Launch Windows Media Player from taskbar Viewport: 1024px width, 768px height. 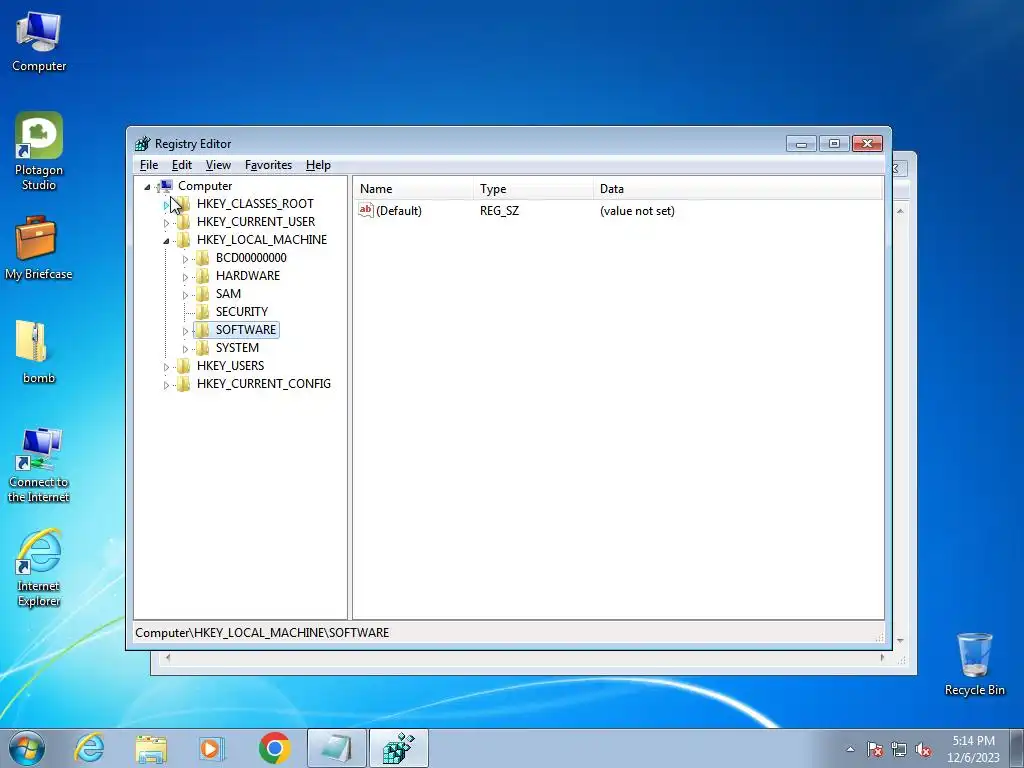pyautogui.click(x=212, y=748)
